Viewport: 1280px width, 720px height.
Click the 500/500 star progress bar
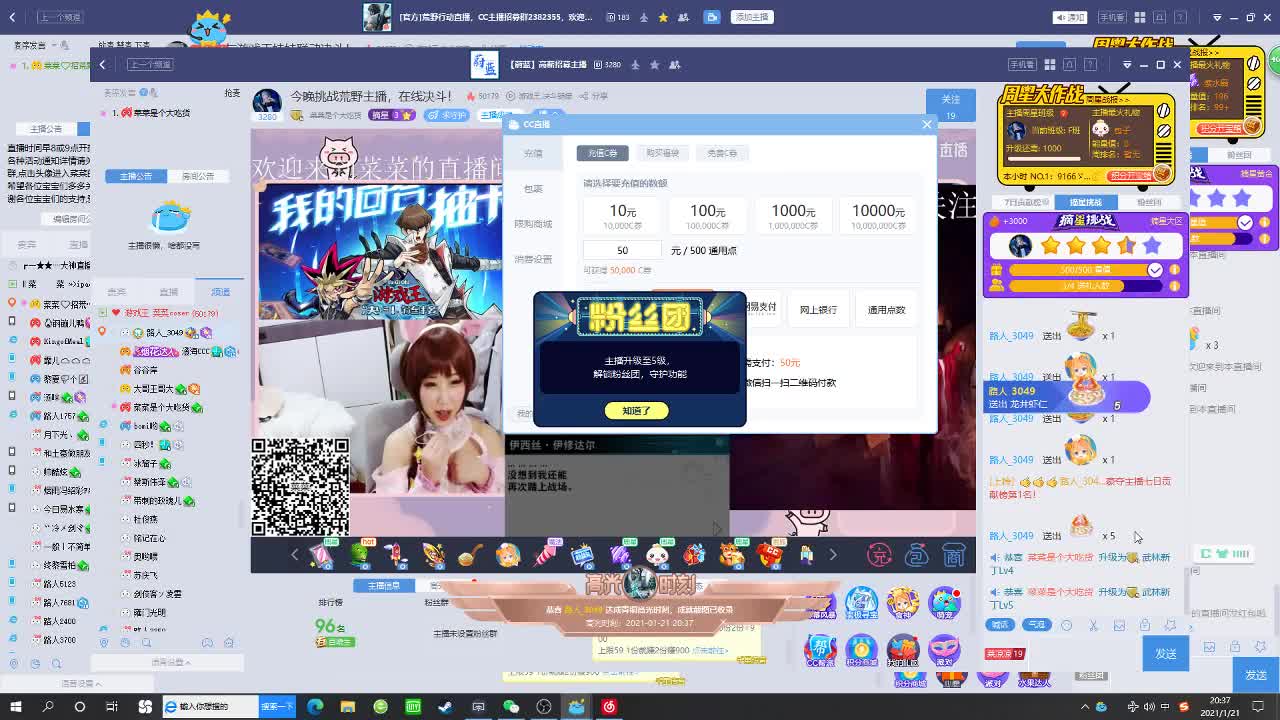pos(1085,270)
